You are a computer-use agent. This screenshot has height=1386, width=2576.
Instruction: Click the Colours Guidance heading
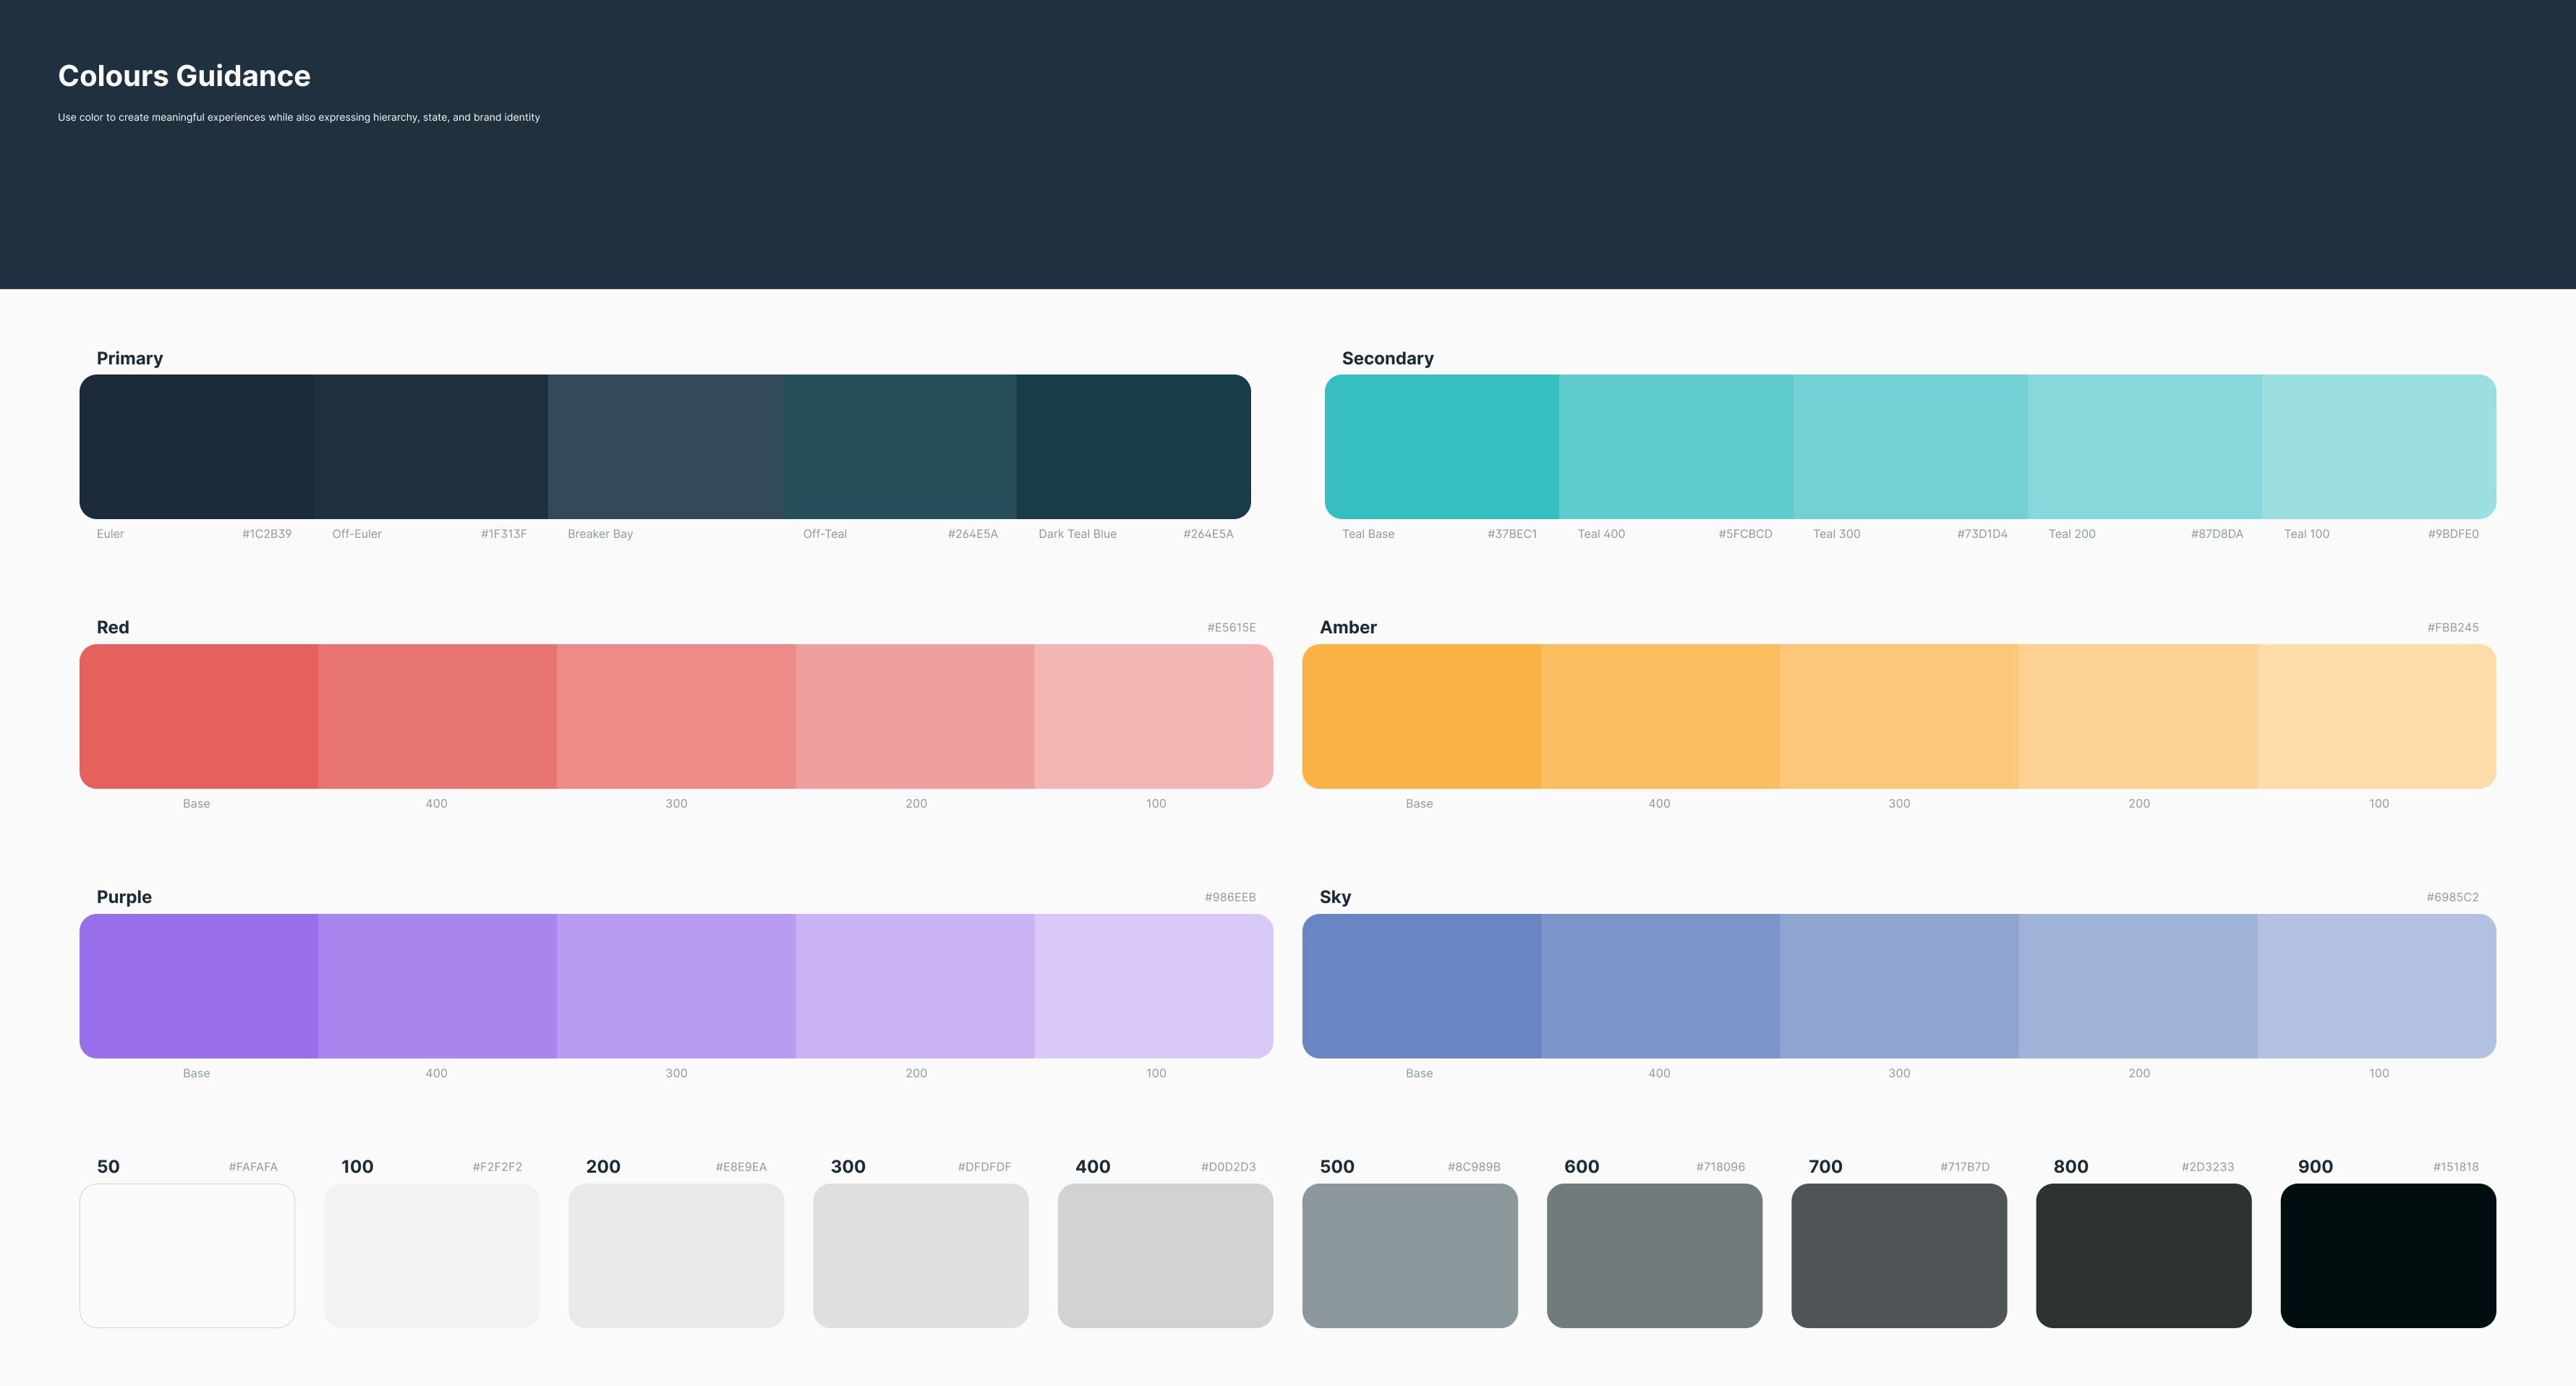[x=184, y=76]
